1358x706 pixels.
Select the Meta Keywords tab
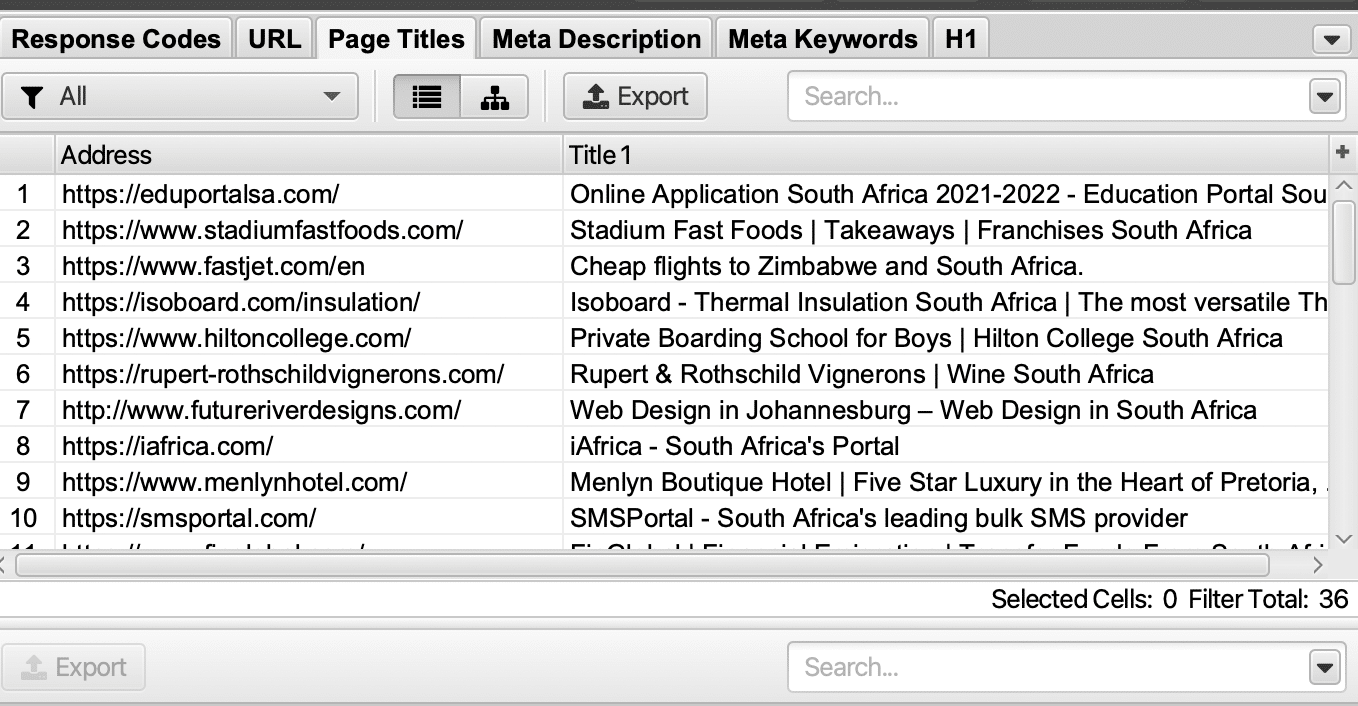click(x=822, y=40)
